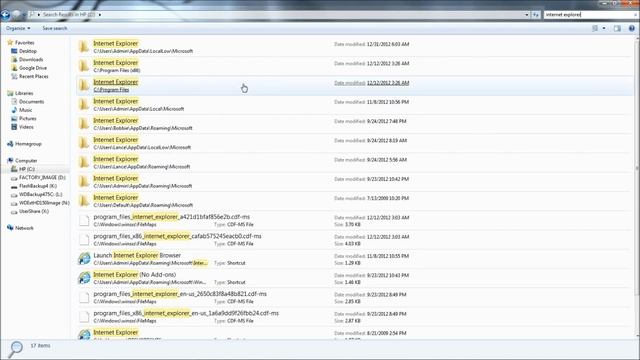Refresh the search results location
640x360 pixels.
point(536,15)
